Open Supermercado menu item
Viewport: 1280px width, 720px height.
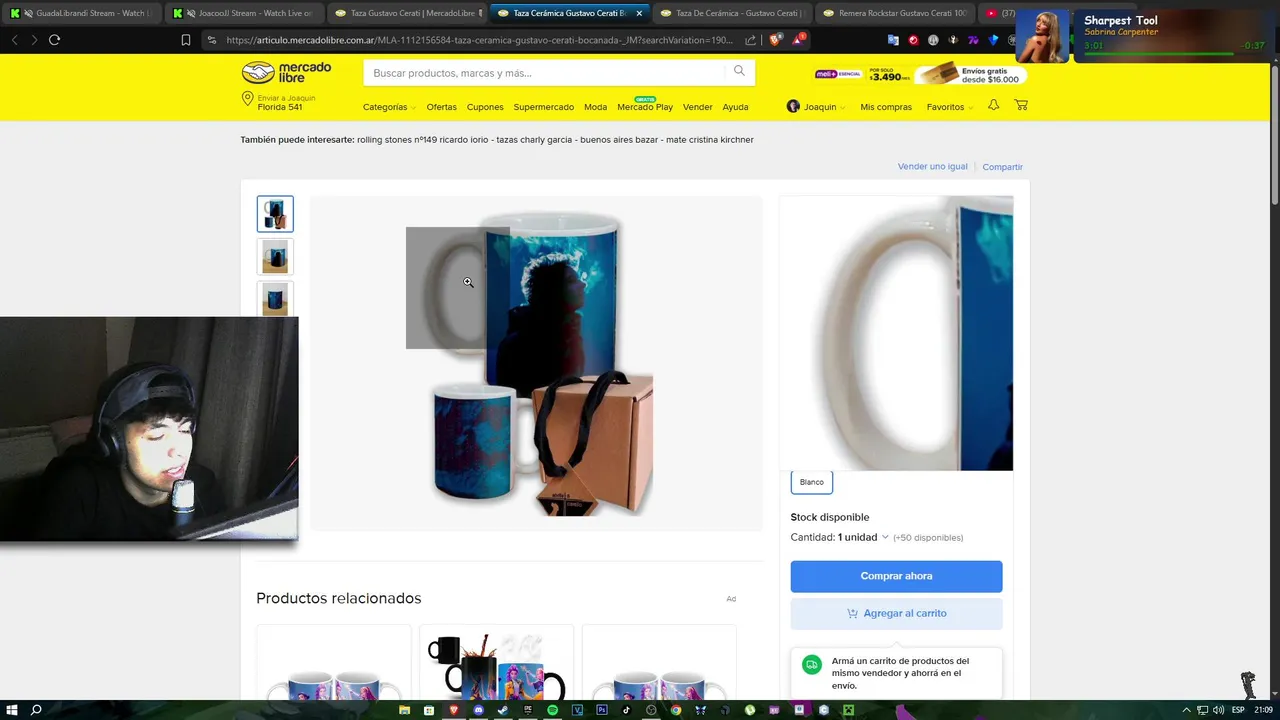544,107
